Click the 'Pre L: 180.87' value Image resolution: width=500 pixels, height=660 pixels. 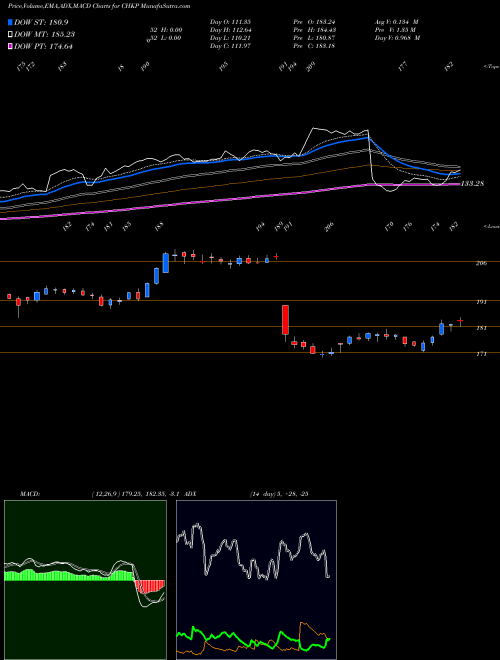pos(314,38)
